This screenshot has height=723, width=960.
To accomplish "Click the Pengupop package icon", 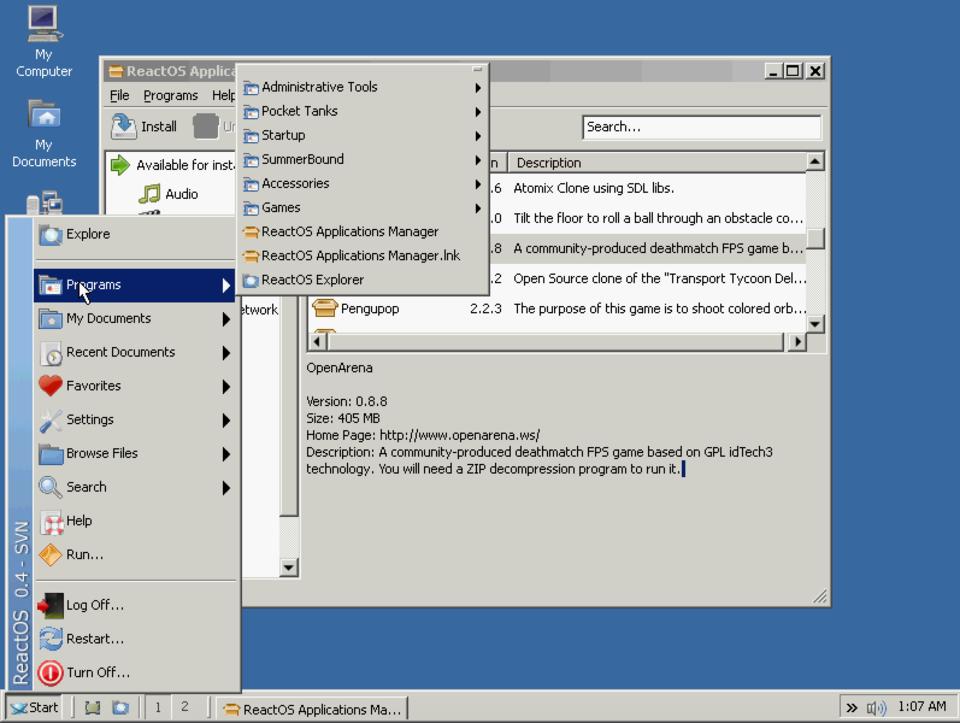I will (x=324, y=309).
